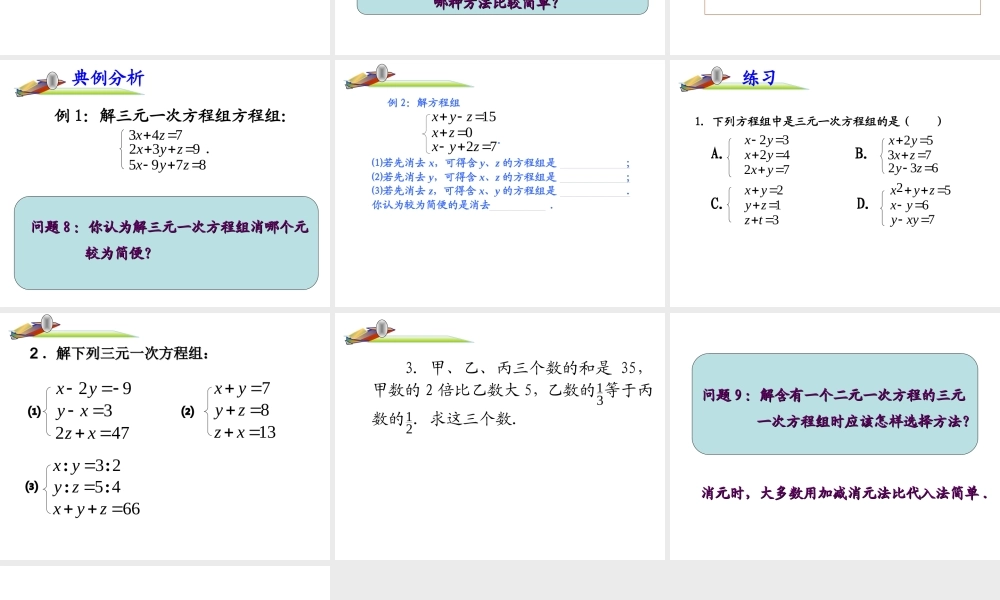The height and width of the screenshot is (600, 1000).
Task: Click the pencil icon above problem 3
Action: click(x=370, y=332)
